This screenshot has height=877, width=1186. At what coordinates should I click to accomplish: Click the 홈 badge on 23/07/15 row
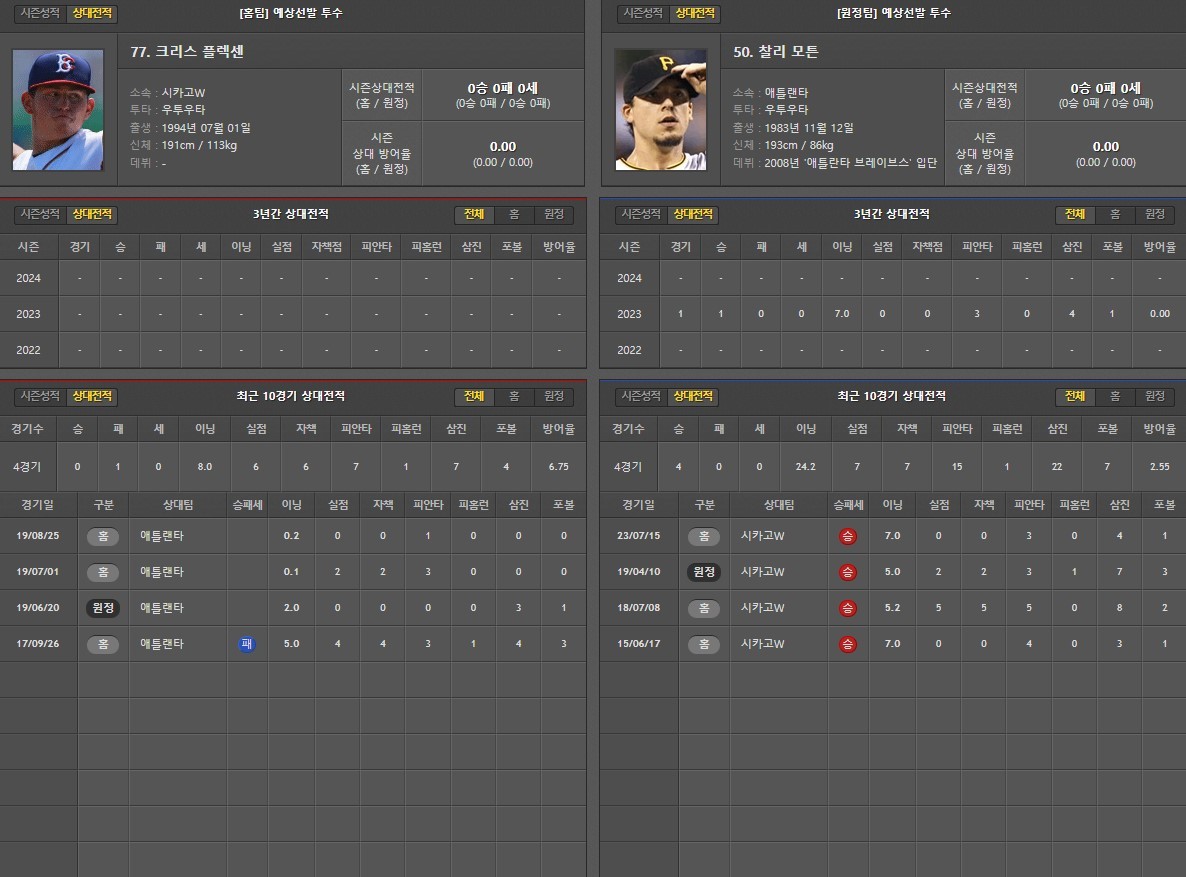pos(704,536)
